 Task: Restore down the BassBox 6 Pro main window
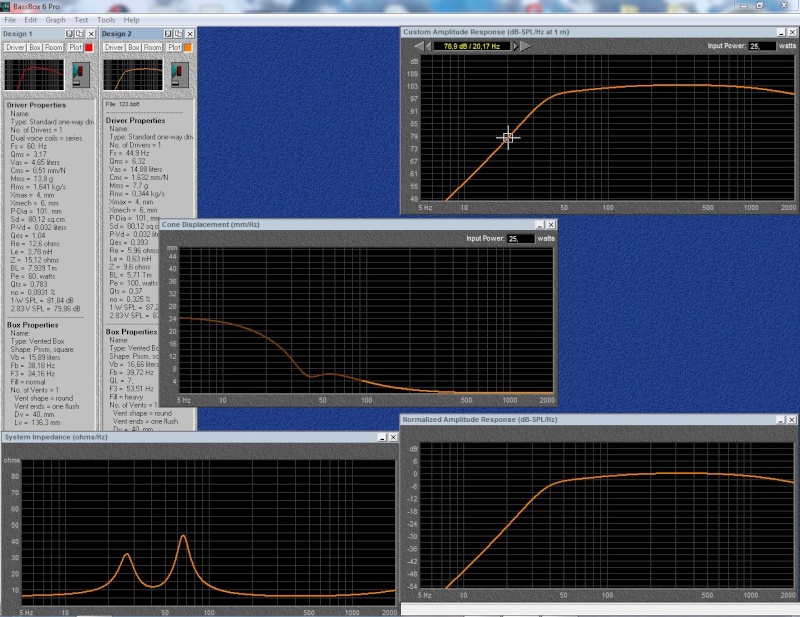tap(760, 6)
